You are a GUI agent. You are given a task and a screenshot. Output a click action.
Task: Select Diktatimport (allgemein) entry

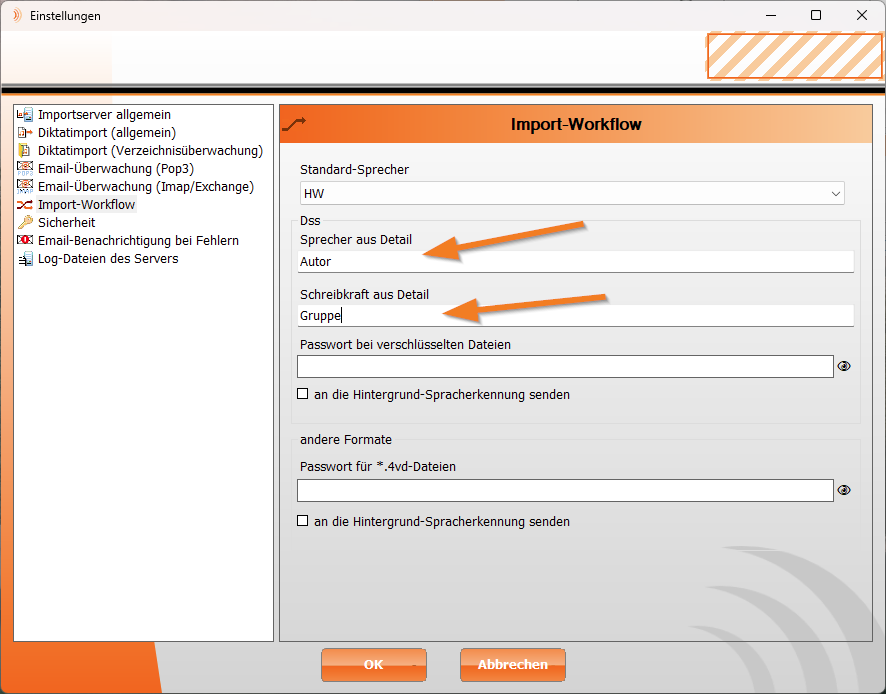click(x=107, y=133)
